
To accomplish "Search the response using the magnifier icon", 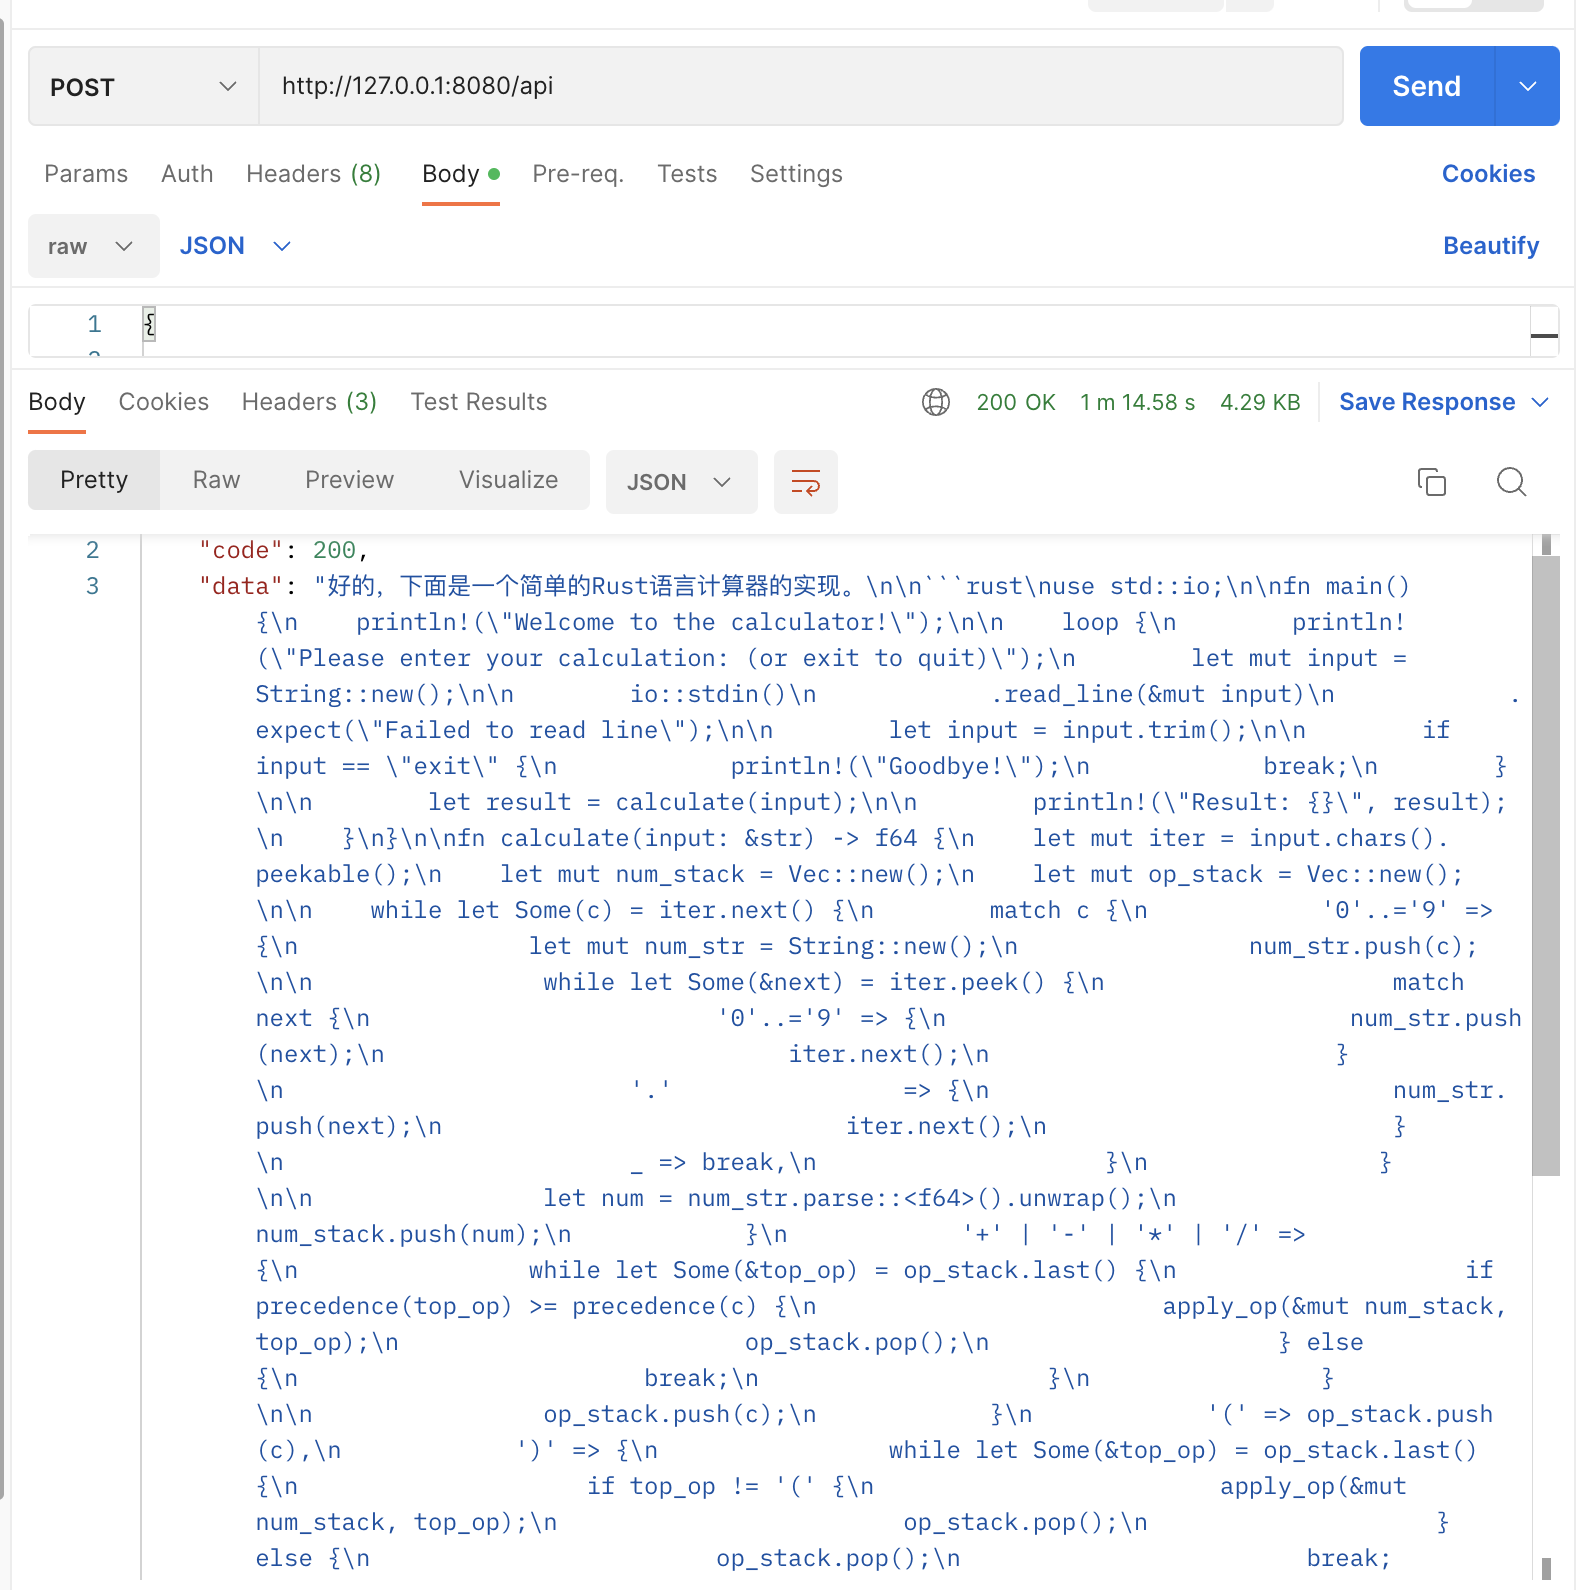I will (x=1511, y=482).
